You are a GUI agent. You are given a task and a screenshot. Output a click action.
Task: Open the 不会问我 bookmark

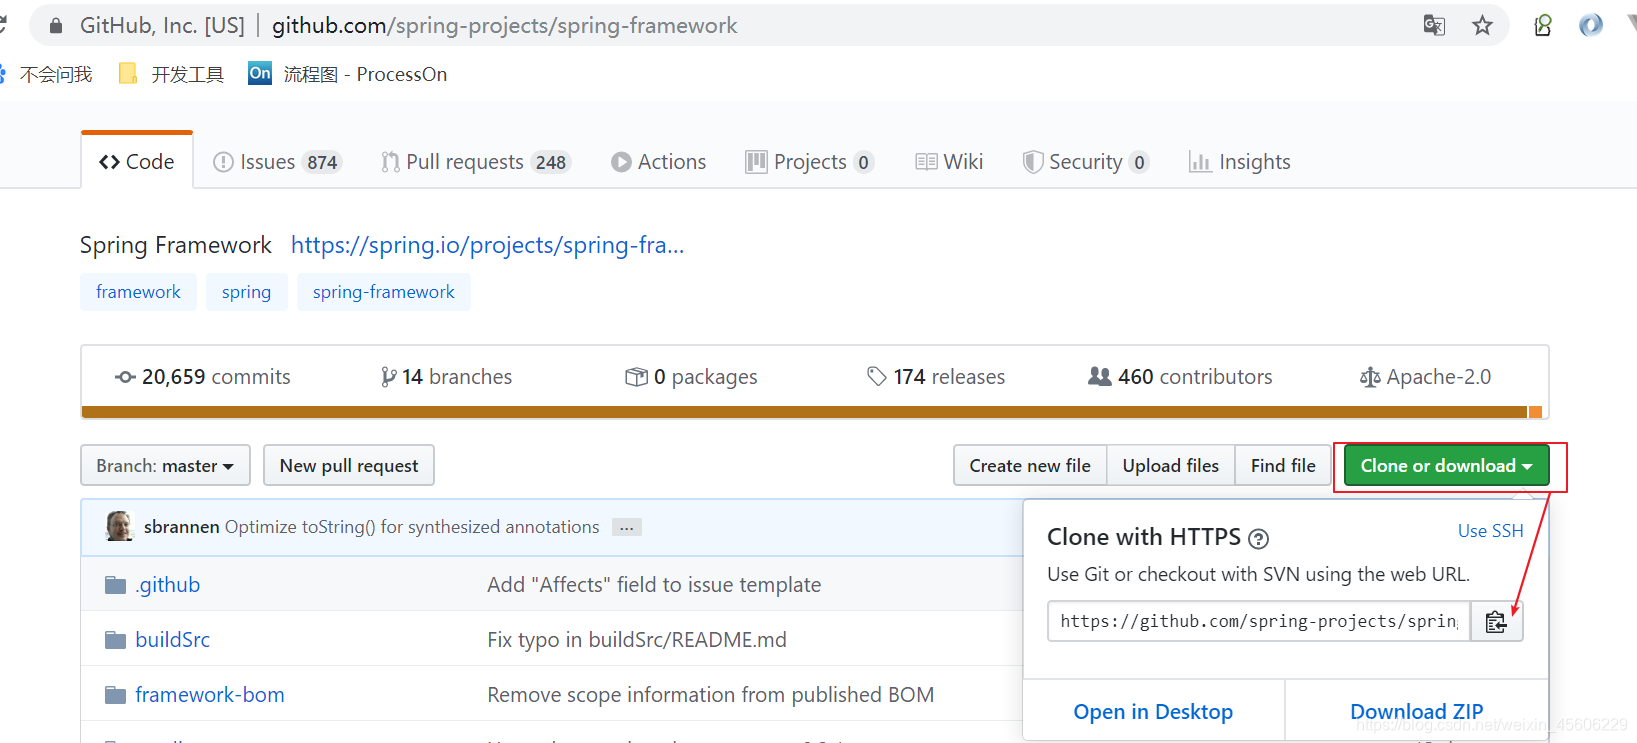coord(47,74)
